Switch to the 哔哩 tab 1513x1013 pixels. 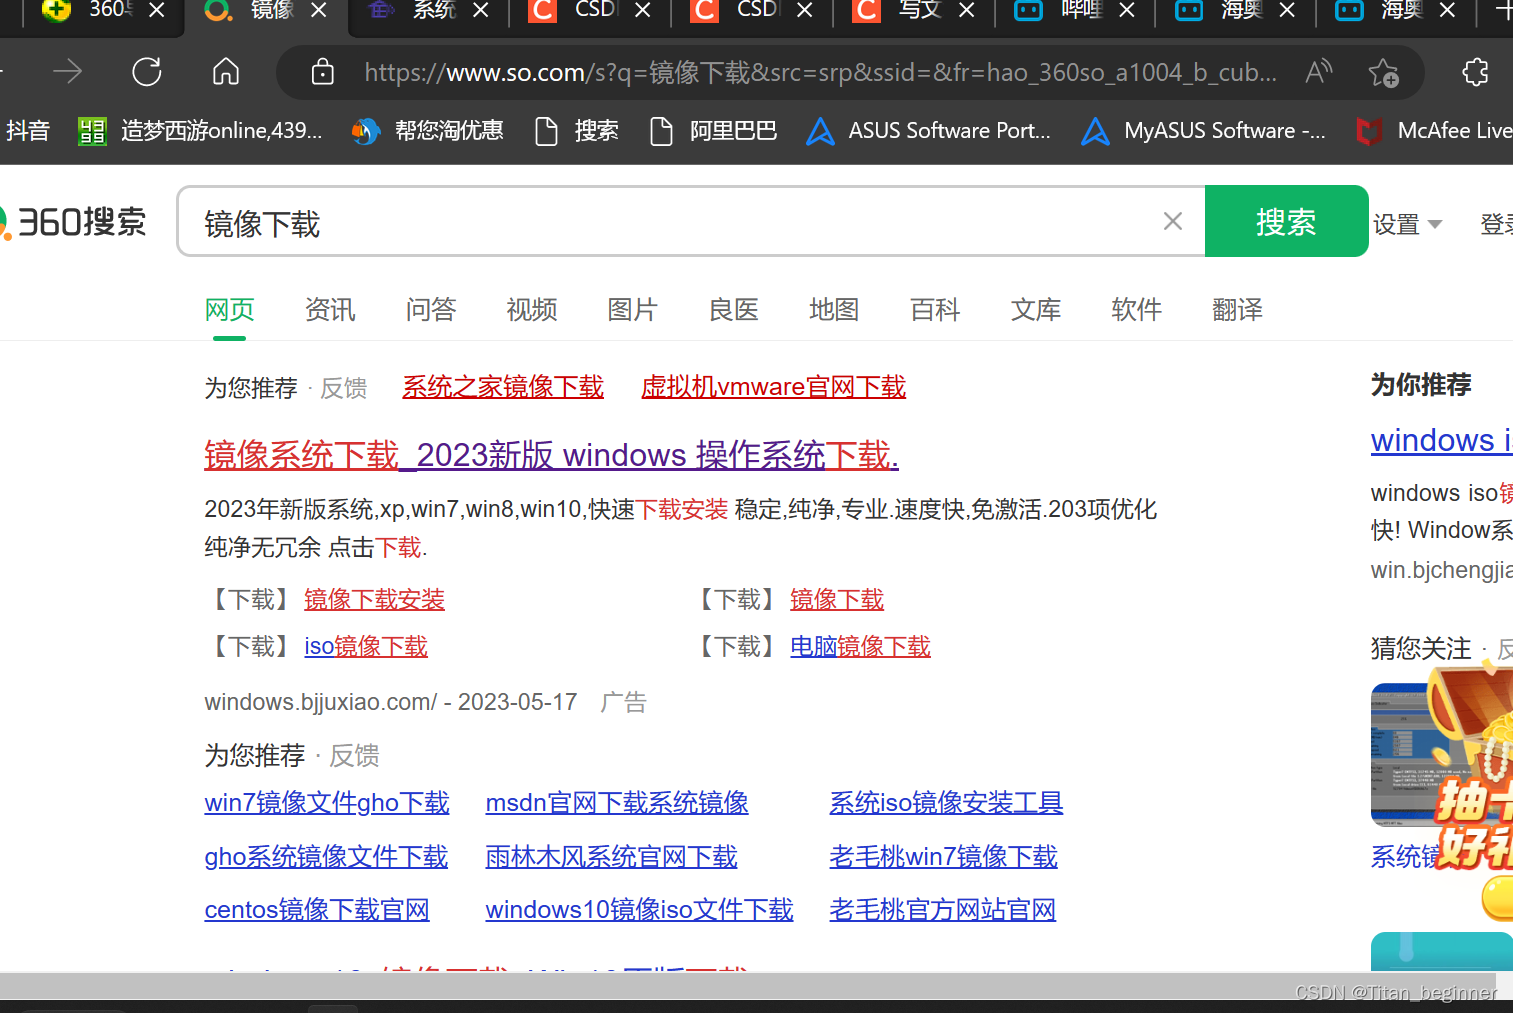tap(1074, 10)
